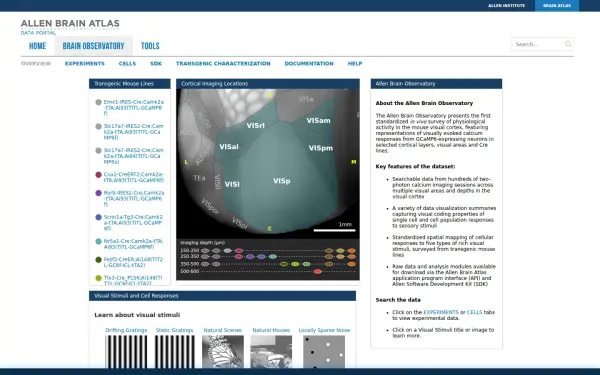This screenshot has height=375, width=600.
Task: Click the butterfly Natural Scenes thumbnail
Action: tap(223, 352)
